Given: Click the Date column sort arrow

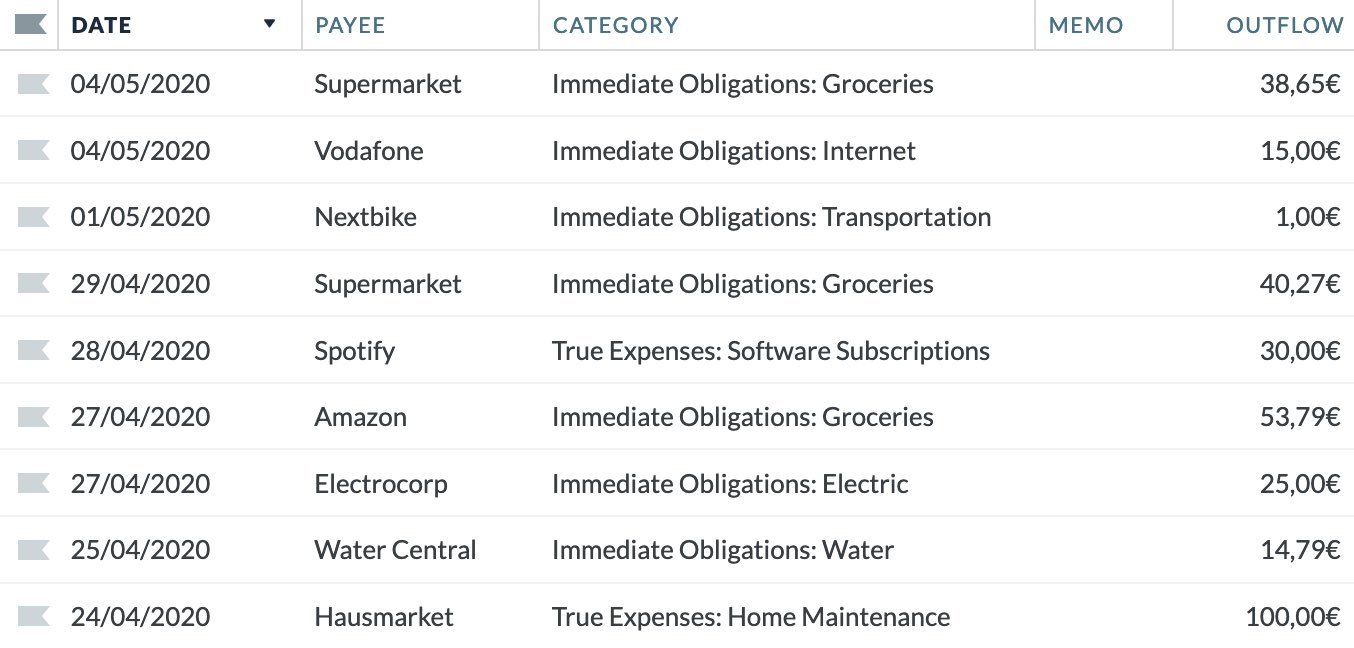Looking at the screenshot, I should click(x=269, y=24).
